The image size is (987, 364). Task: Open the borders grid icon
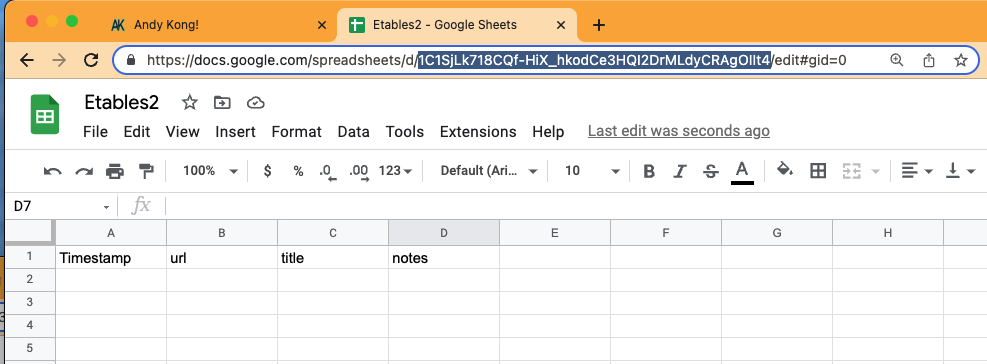818,171
